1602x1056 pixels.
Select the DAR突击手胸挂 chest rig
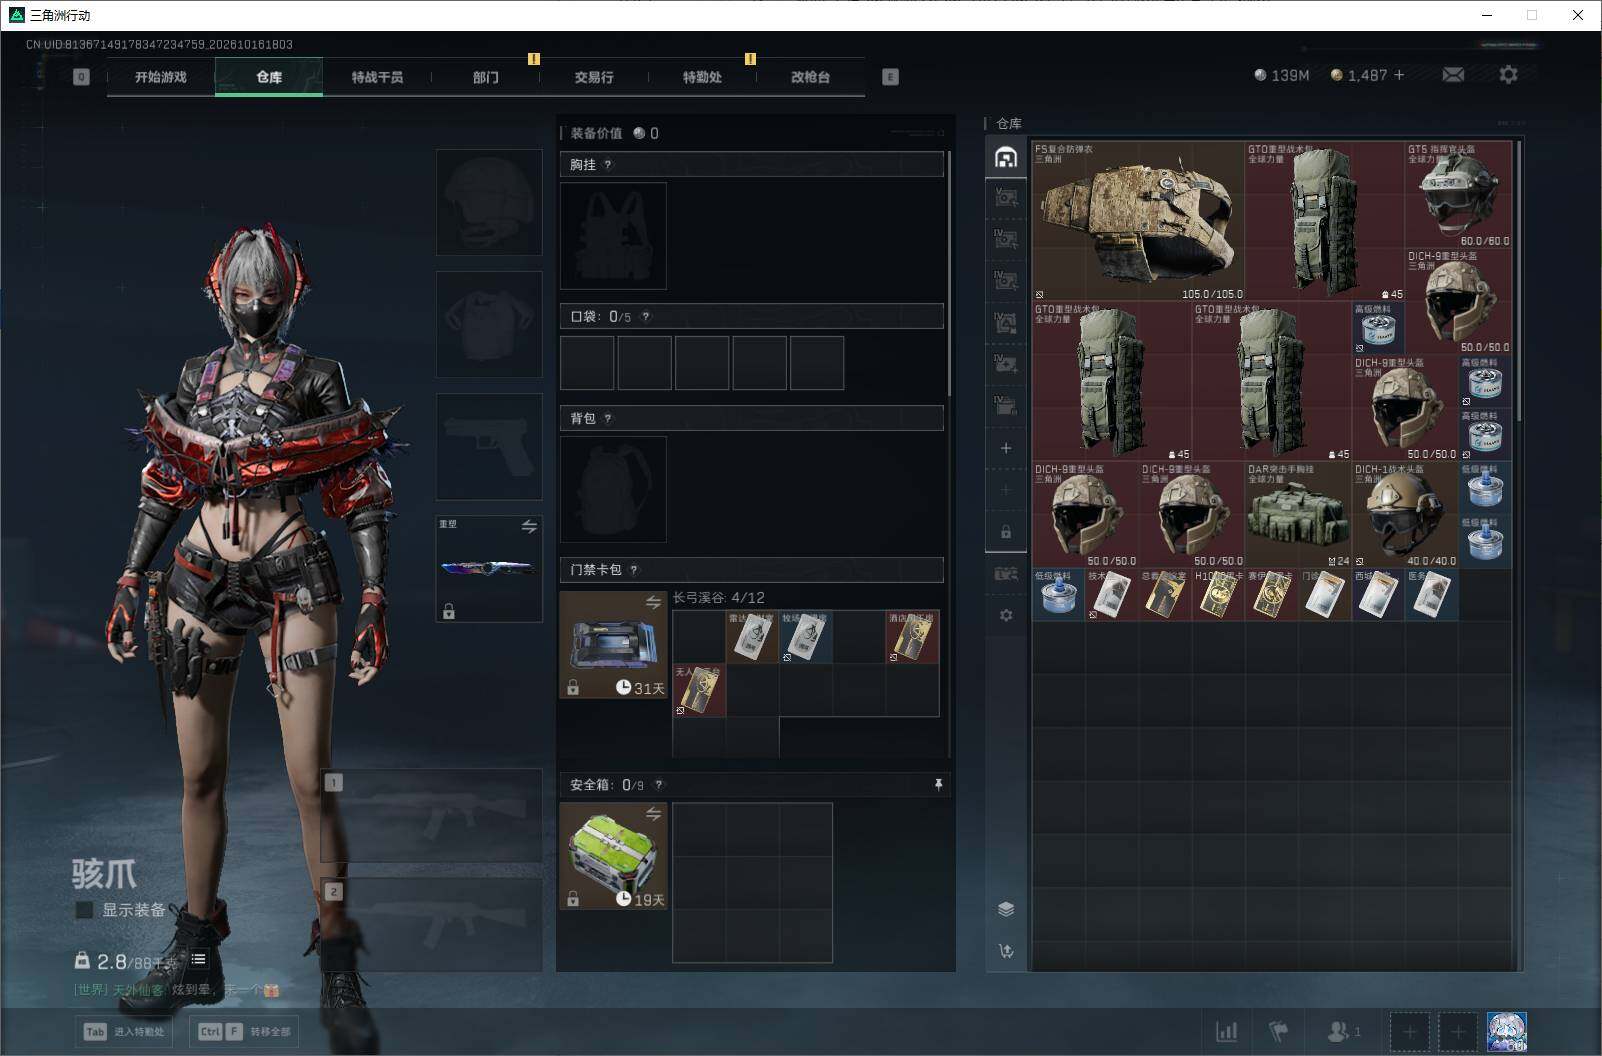coord(1298,514)
